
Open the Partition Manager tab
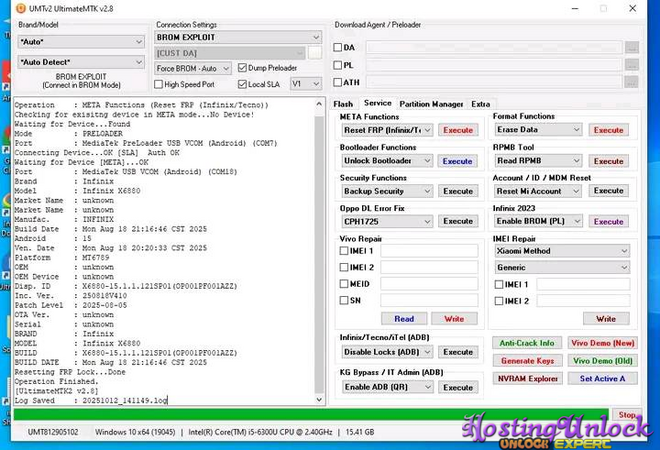(431, 104)
